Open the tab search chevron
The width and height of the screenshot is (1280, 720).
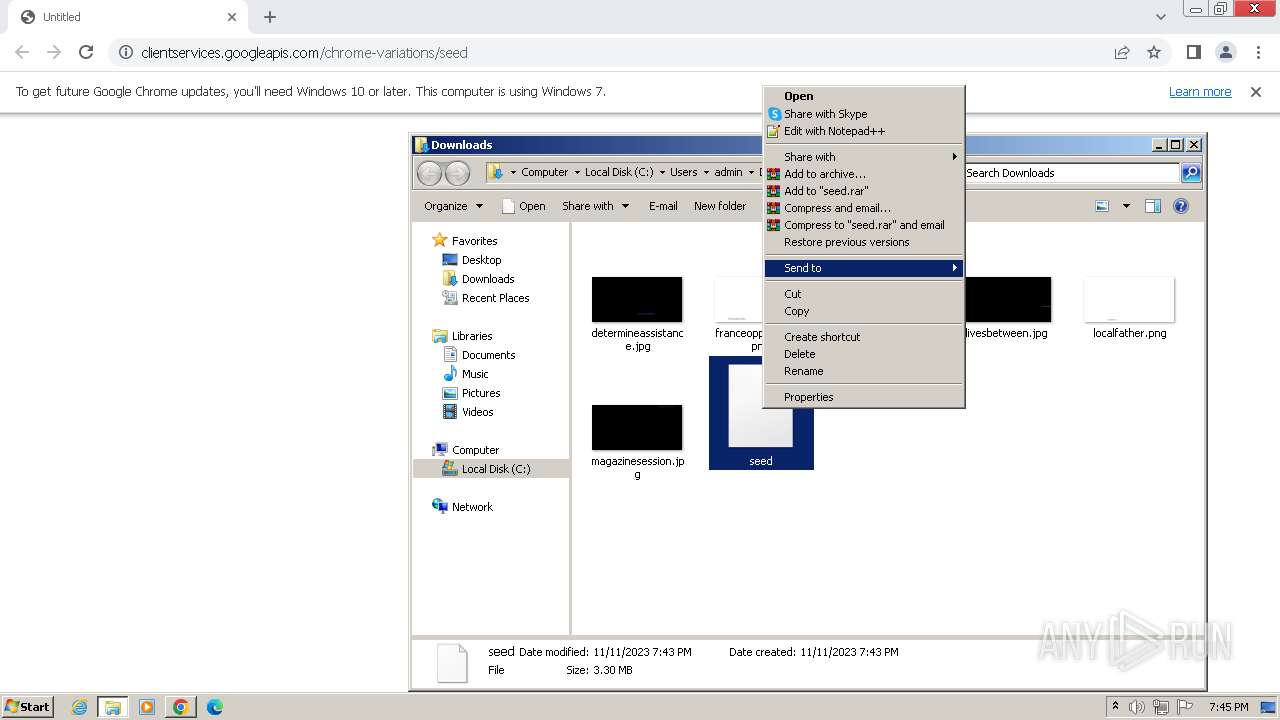(1161, 17)
